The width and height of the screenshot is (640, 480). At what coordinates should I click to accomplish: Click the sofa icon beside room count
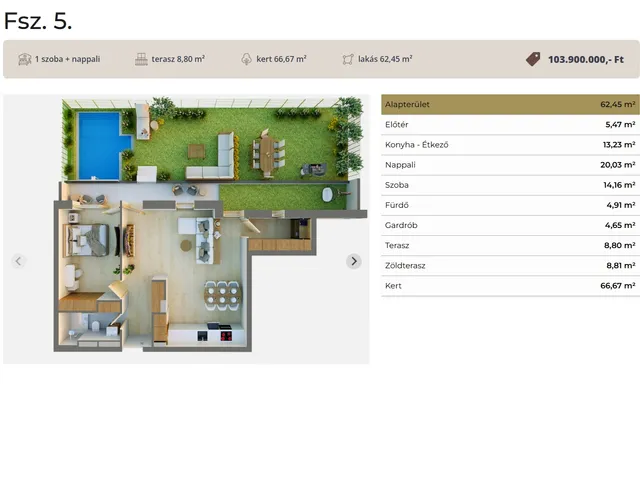[x=24, y=59]
